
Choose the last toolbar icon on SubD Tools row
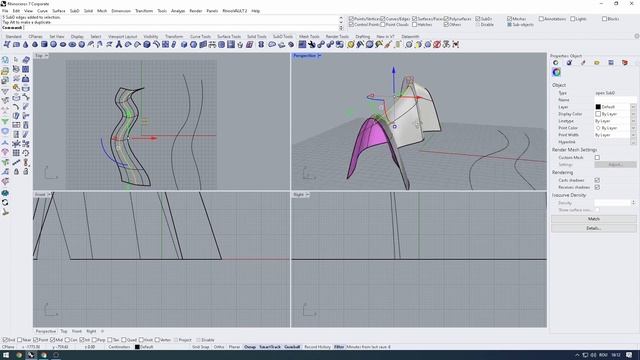456,44
